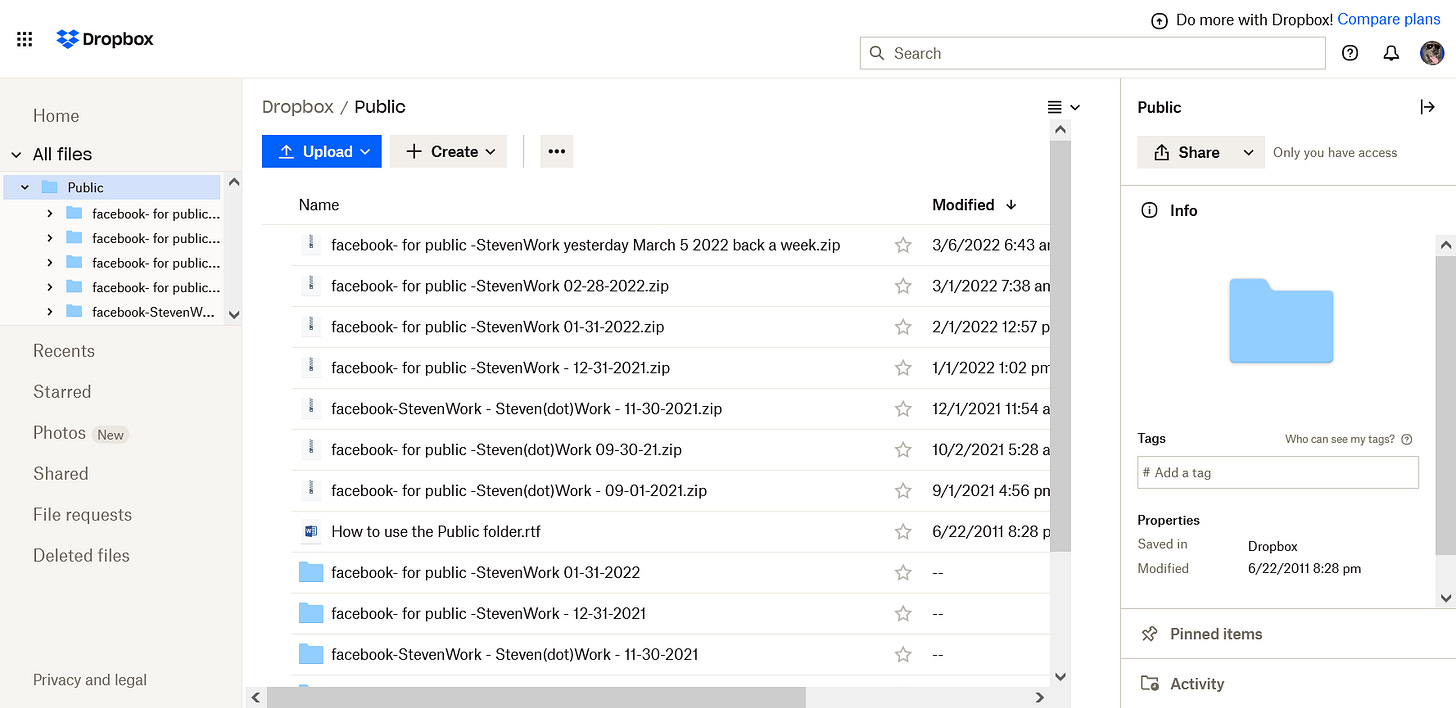1456x708 pixels.
Task: Go to Home in sidebar
Action: pos(56,116)
